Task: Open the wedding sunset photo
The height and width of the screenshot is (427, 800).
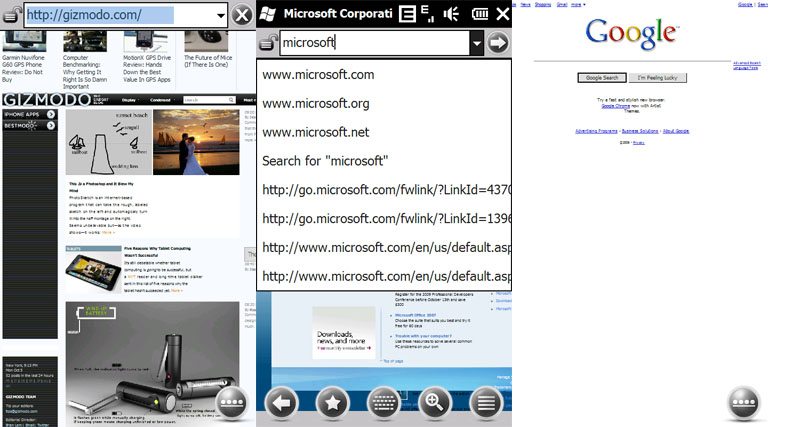Action: [196, 142]
